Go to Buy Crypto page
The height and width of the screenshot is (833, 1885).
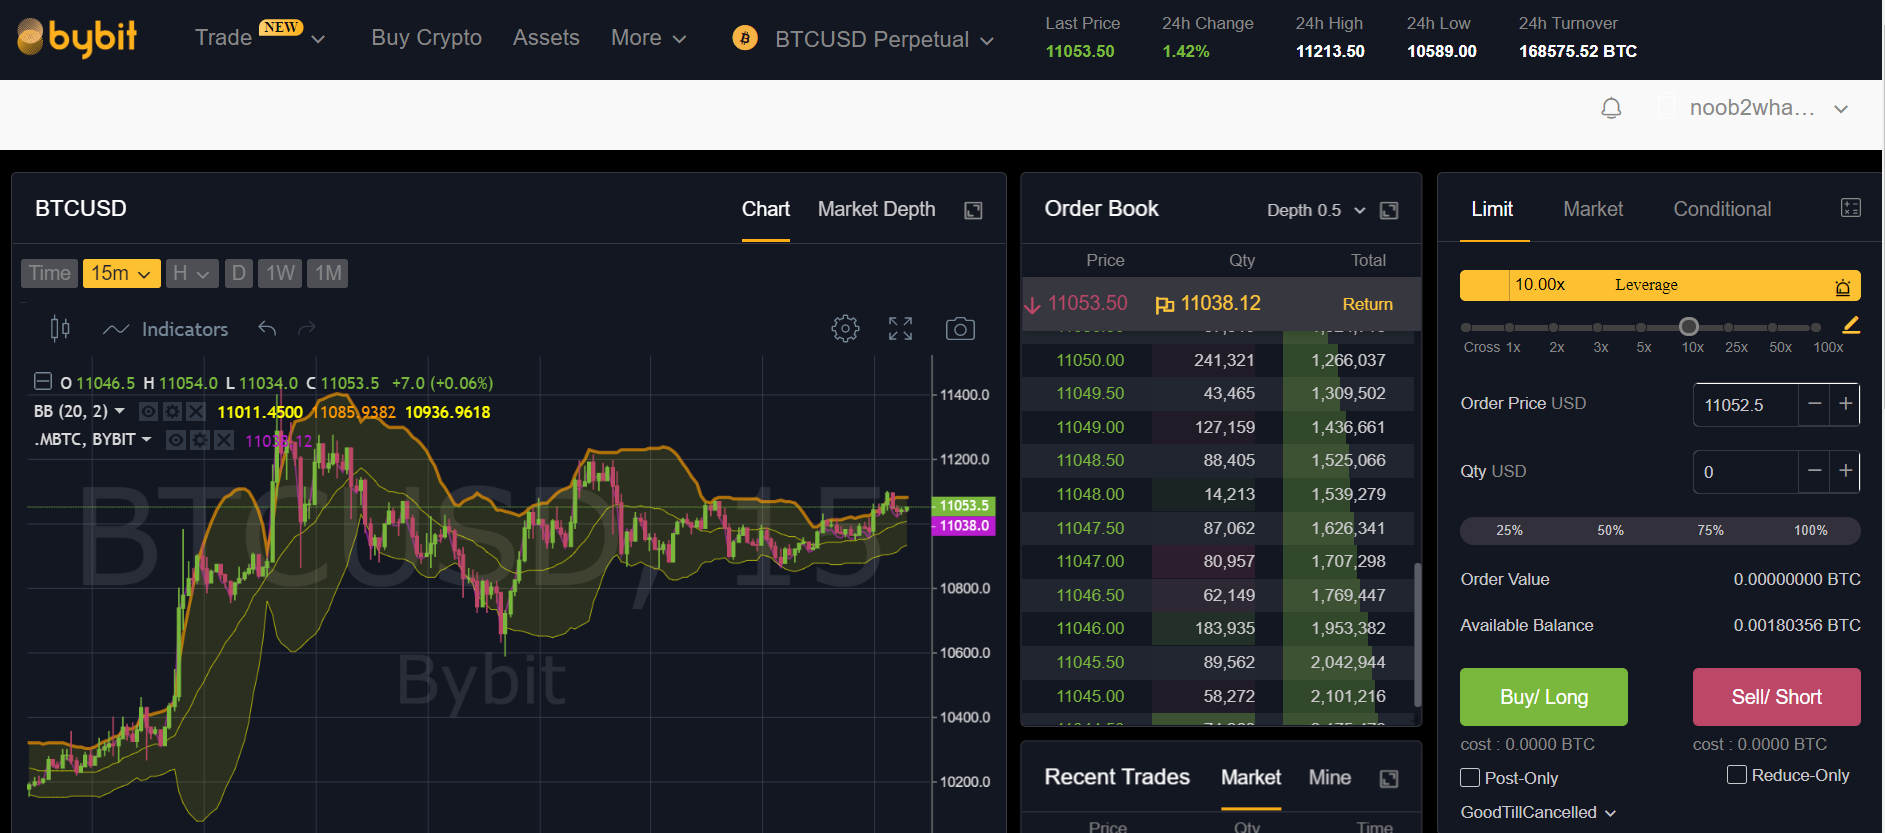pyautogui.click(x=426, y=38)
